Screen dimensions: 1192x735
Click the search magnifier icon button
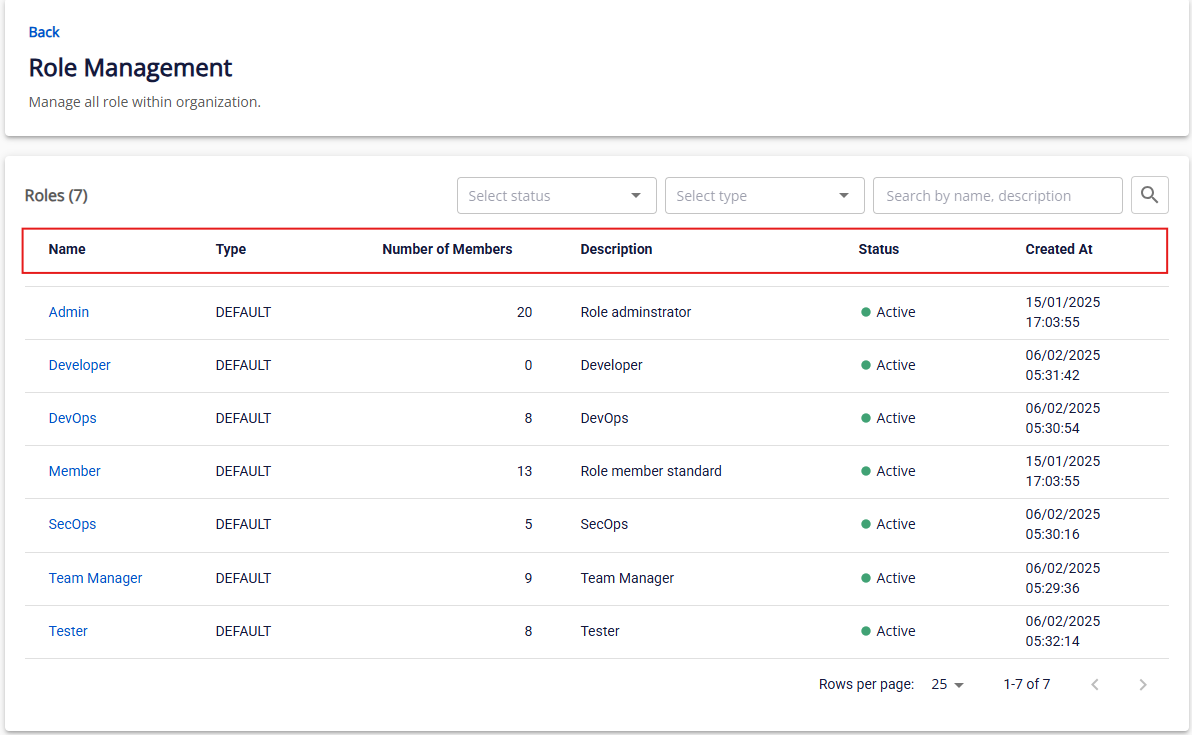(1149, 195)
